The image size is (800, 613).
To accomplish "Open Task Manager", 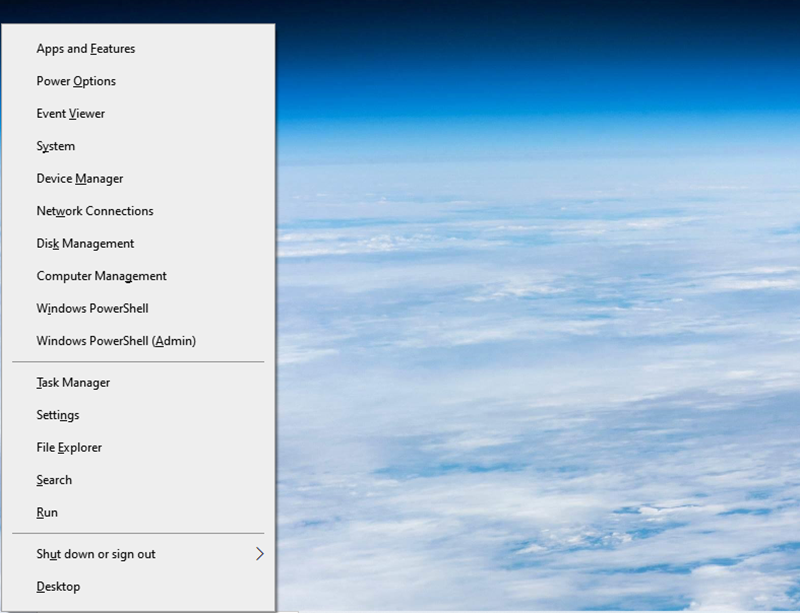I will tap(73, 383).
